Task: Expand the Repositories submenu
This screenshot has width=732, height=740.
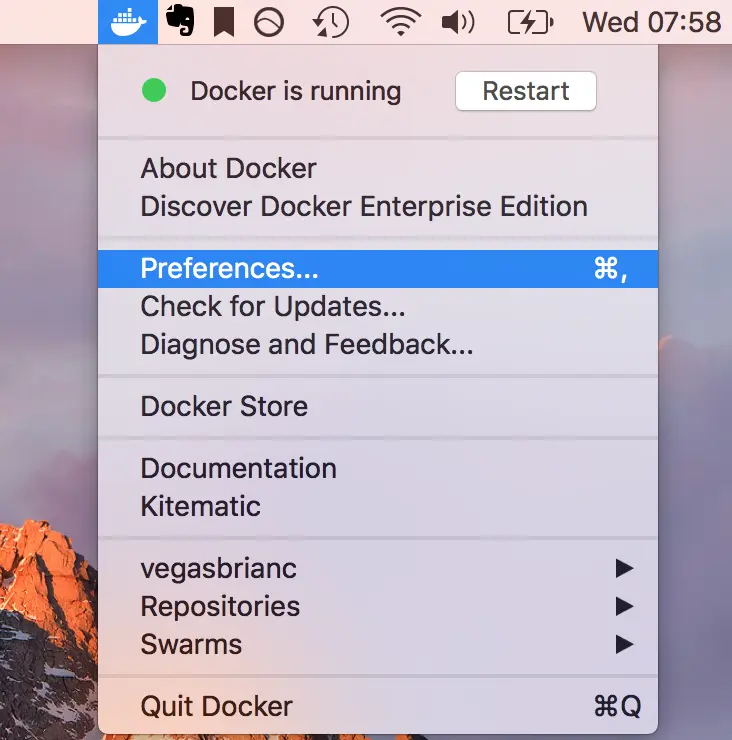Action: [378, 606]
